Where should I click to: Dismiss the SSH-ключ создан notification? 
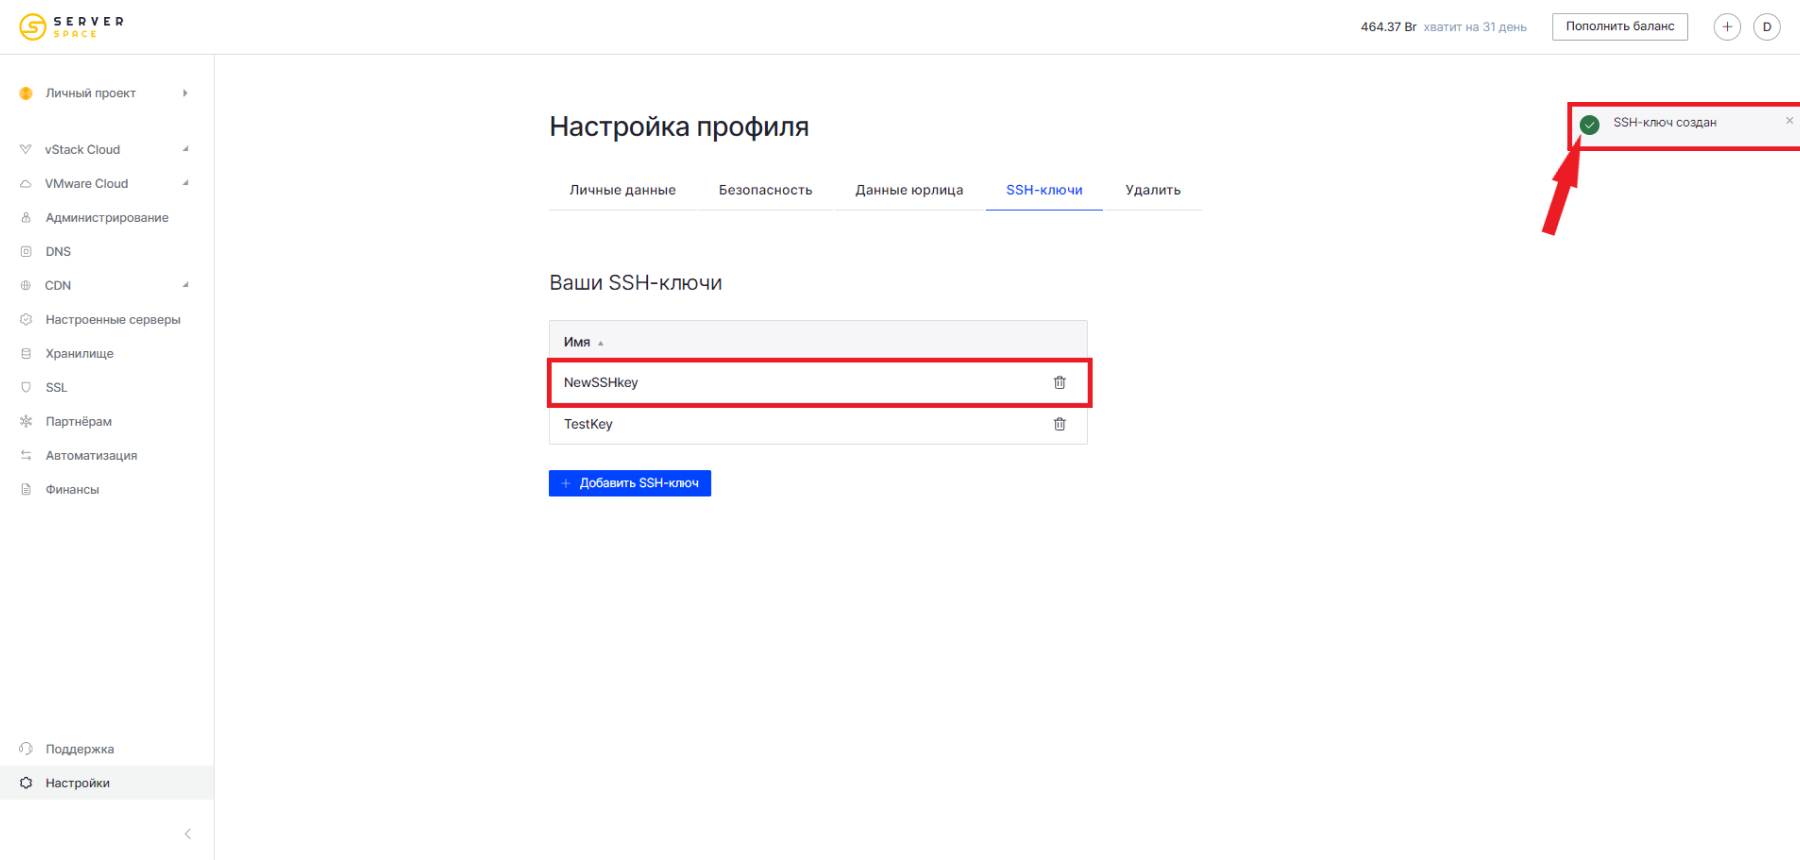click(1789, 121)
